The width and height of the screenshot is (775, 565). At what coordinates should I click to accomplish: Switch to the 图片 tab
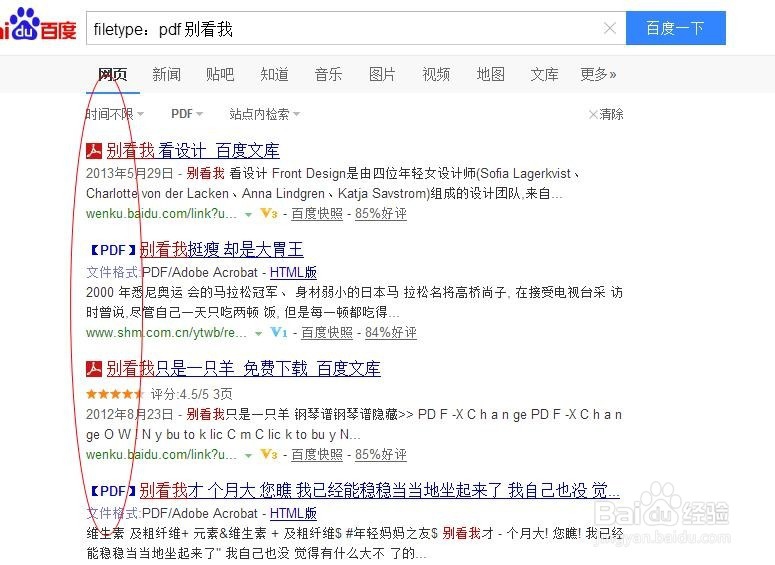click(382, 75)
